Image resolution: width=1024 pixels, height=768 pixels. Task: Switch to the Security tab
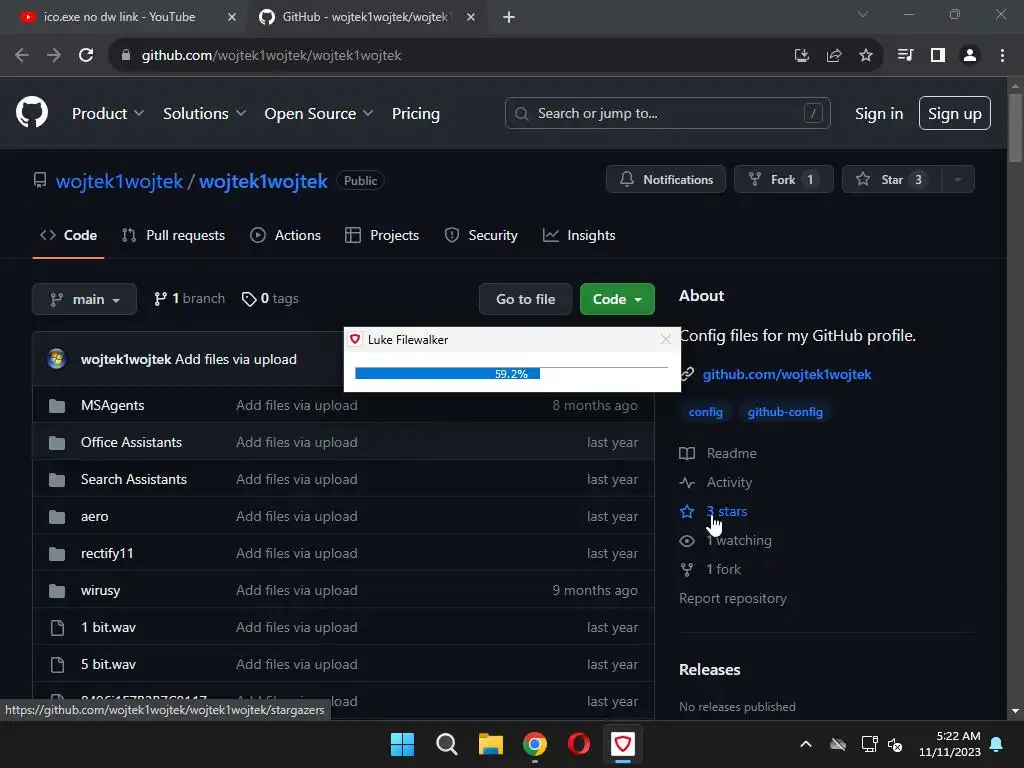point(481,235)
